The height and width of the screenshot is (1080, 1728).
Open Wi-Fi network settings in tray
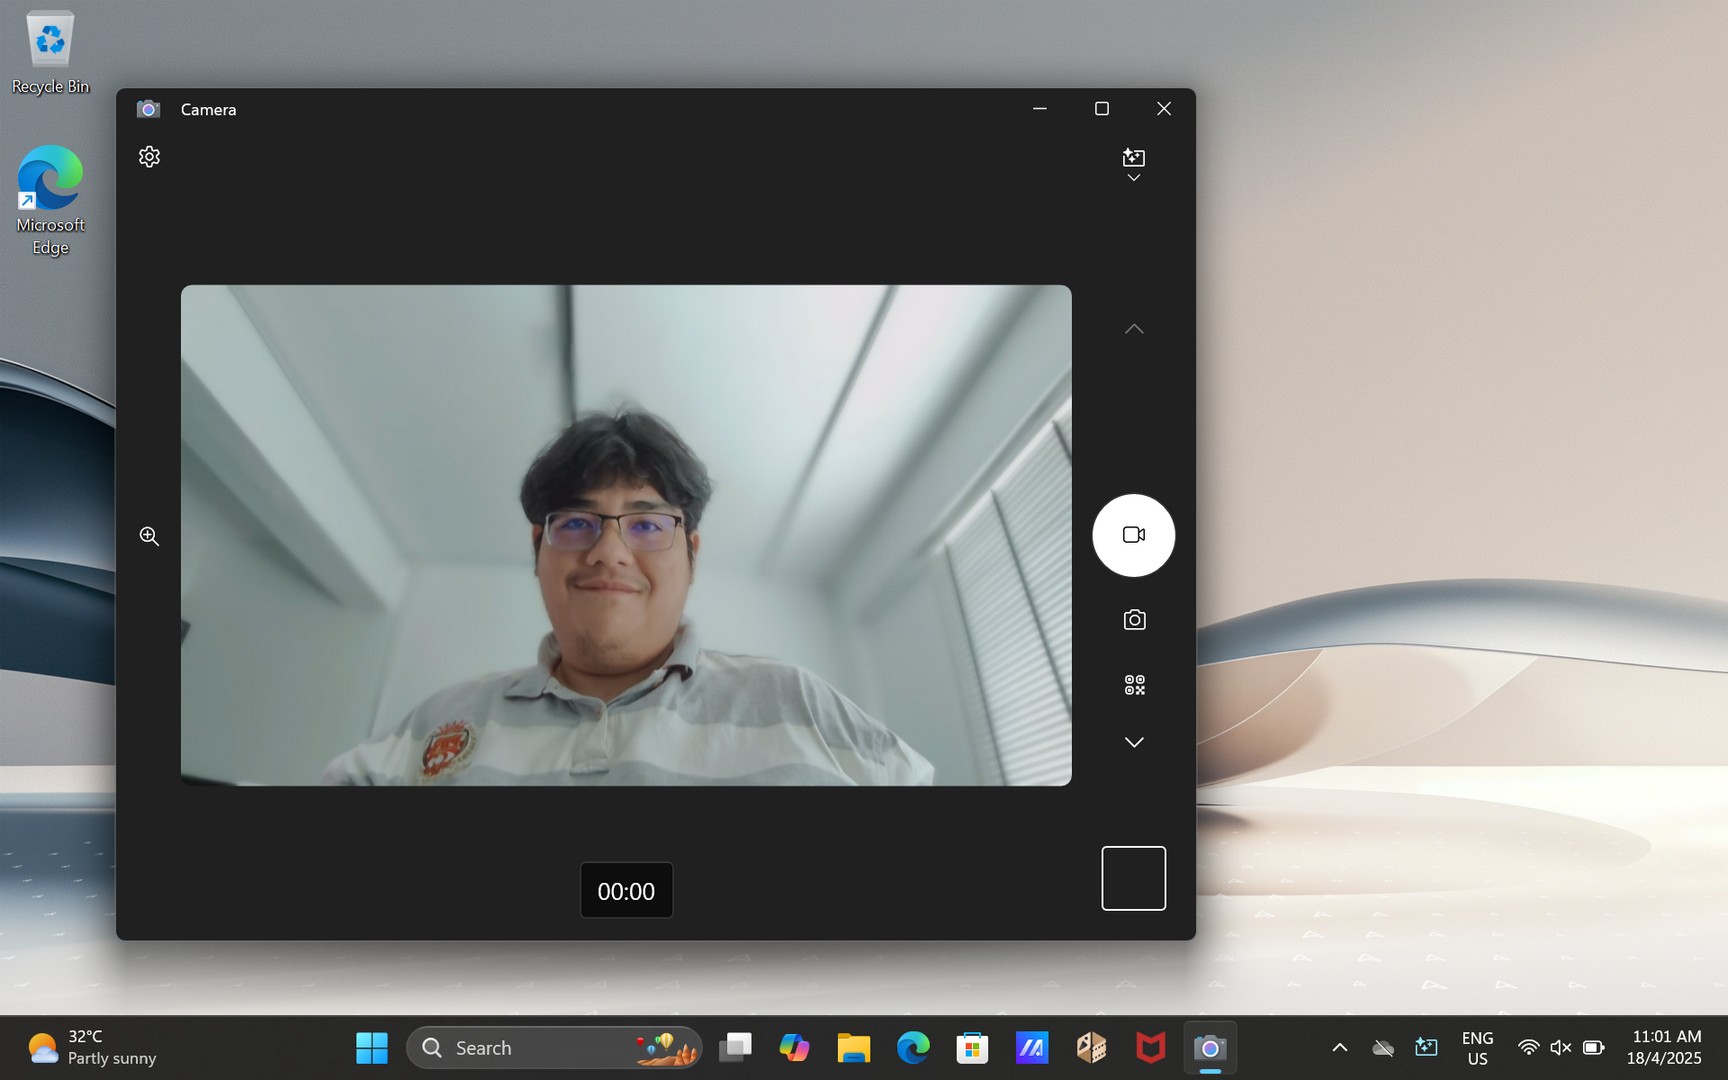point(1528,1048)
